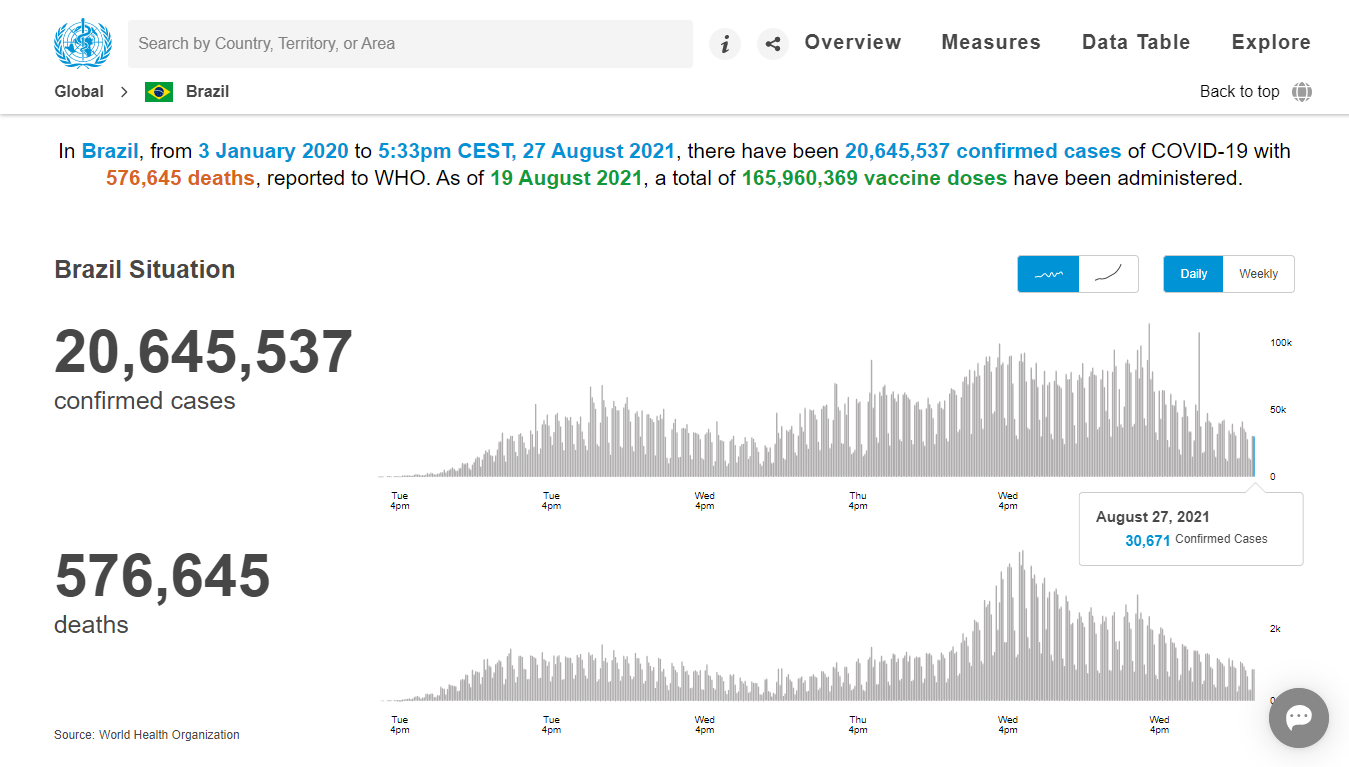Go to the Data Table section
This screenshot has width=1349, height=767.
1136,42
